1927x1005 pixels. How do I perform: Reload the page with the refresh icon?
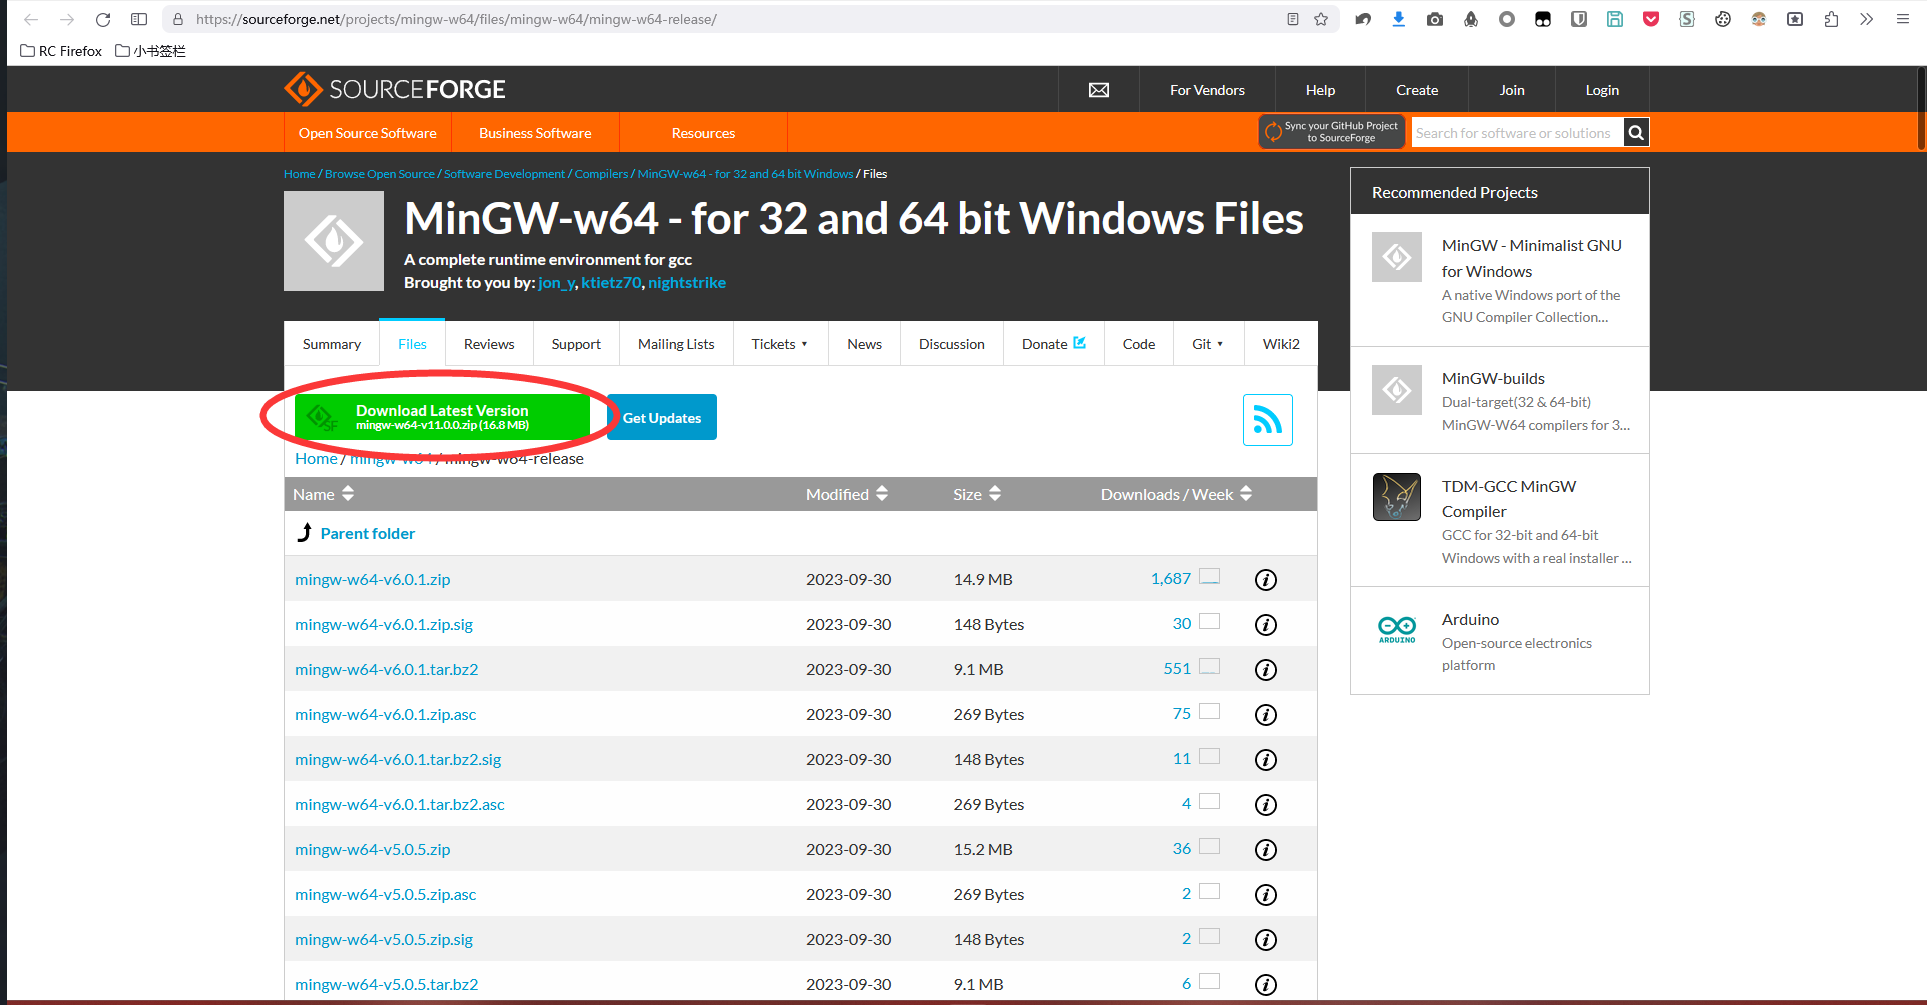click(x=103, y=19)
